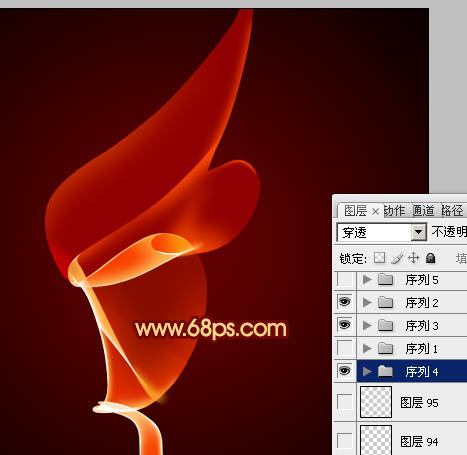Click the lock image pixels brush icon
Viewport: 467px width, 455px height.
coord(397,258)
